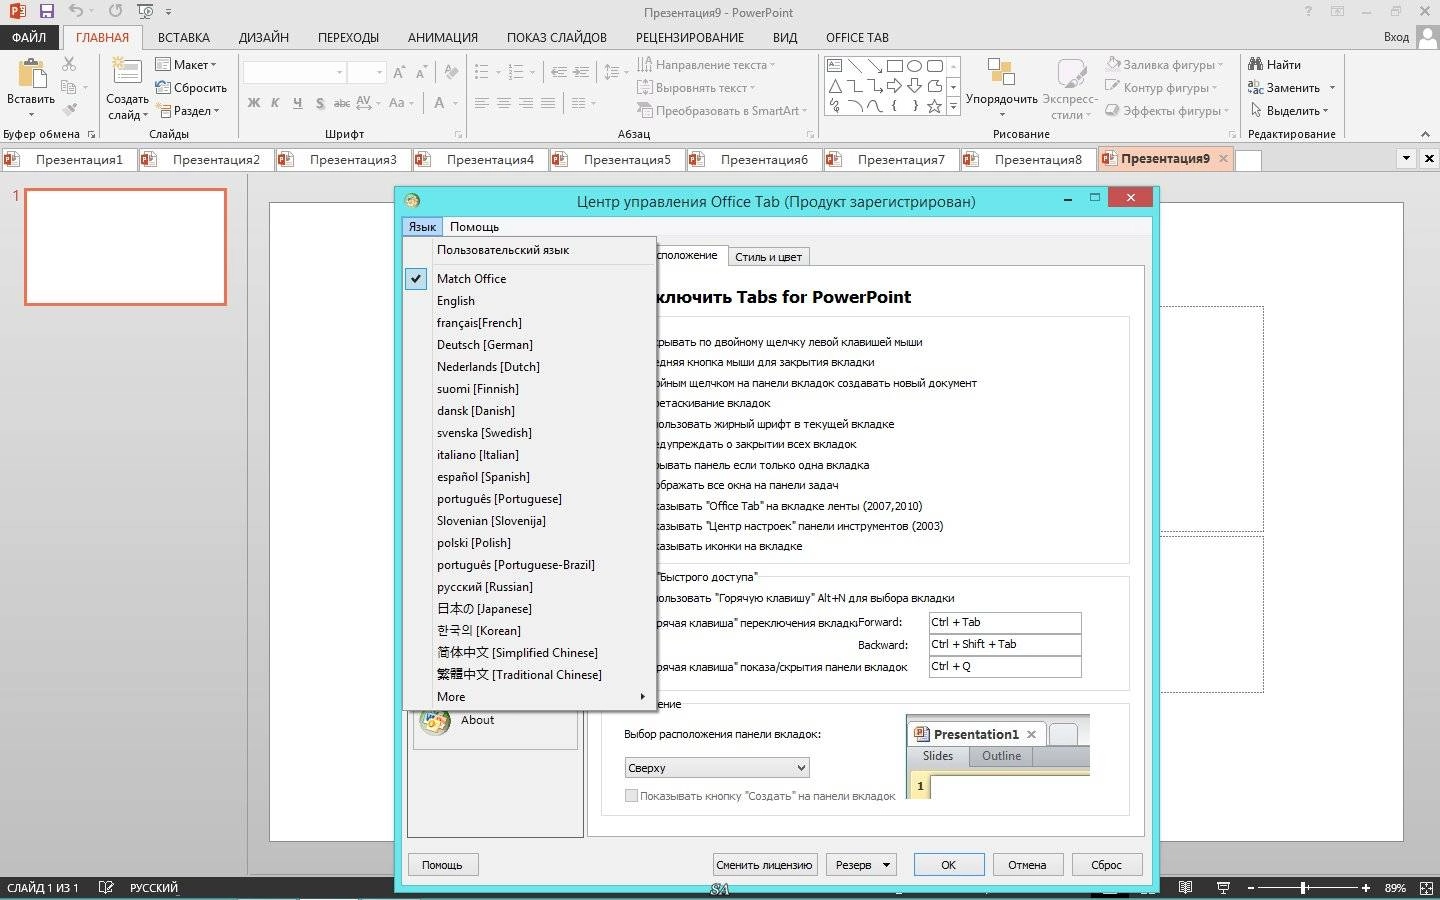The height and width of the screenshot is (900, 1440).
Task: Open the Макет layout dropdown
Action: pos(186,65)
